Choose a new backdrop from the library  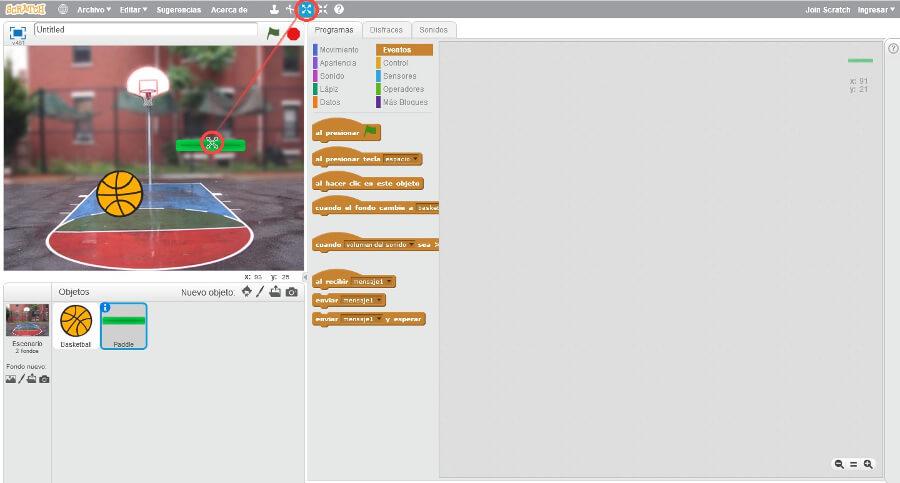[10, 379]
